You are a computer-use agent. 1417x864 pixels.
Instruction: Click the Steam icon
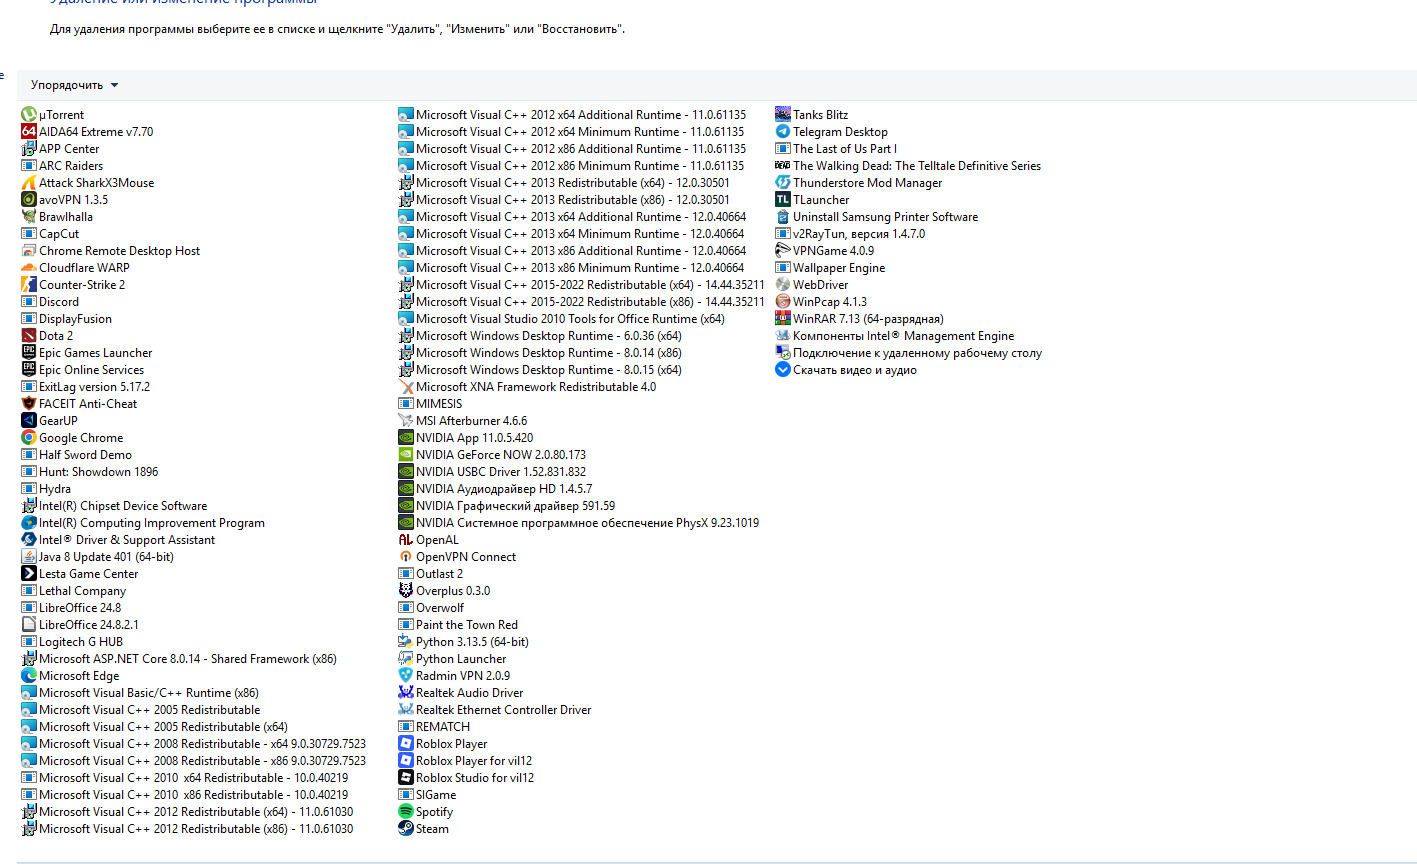pos(406,829)
